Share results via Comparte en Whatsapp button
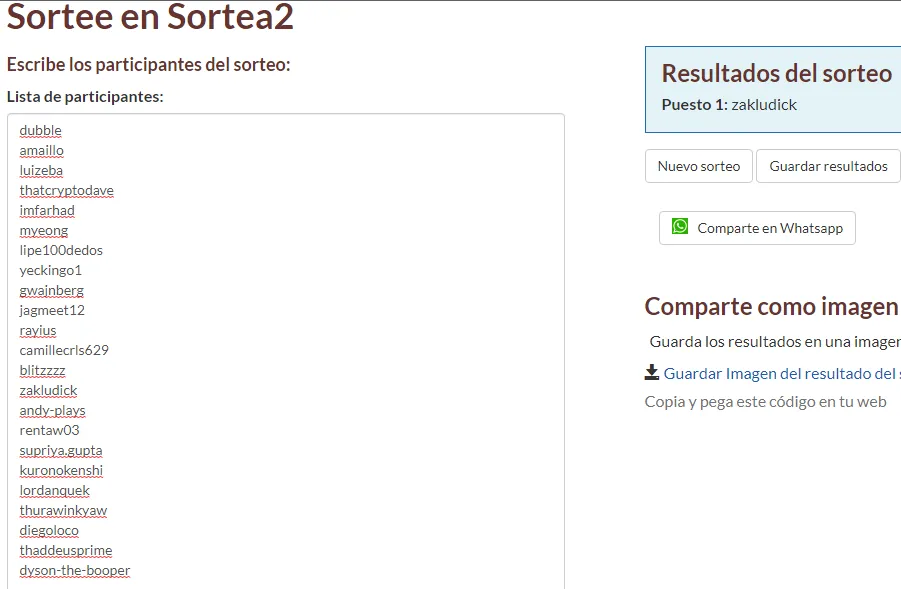 click(757, 228)
